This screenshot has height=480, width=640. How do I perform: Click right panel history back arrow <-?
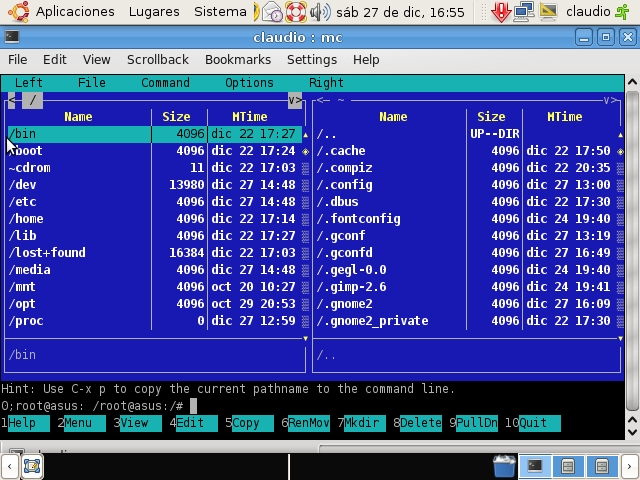point(323,100)
